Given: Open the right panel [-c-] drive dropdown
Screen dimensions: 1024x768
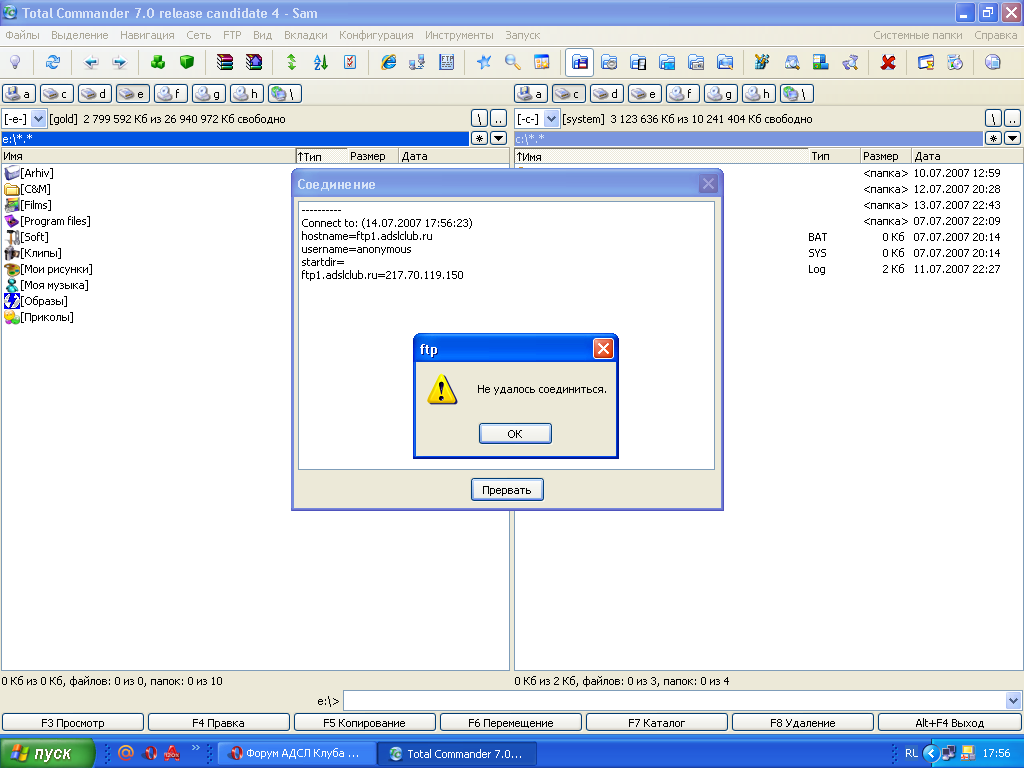Looking at the screenshot, I should [552, 119].
